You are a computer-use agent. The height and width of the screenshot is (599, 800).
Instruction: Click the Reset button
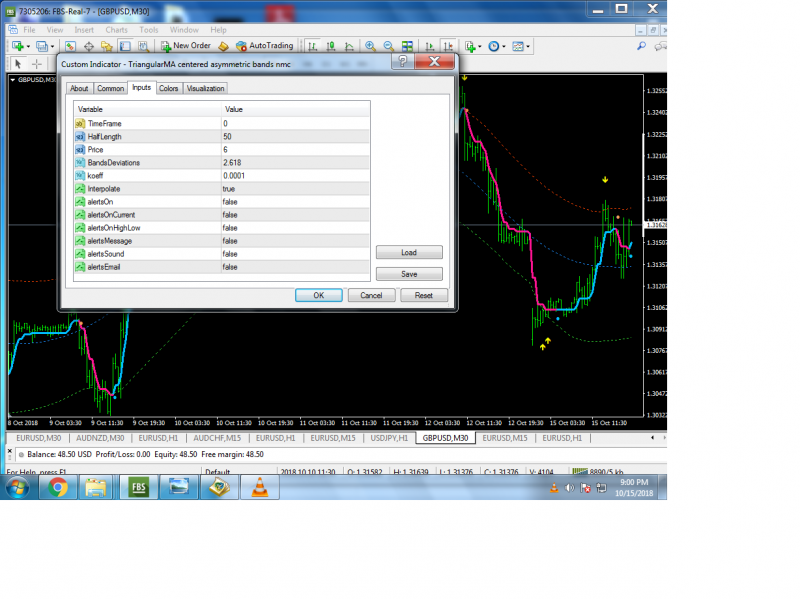424,295
